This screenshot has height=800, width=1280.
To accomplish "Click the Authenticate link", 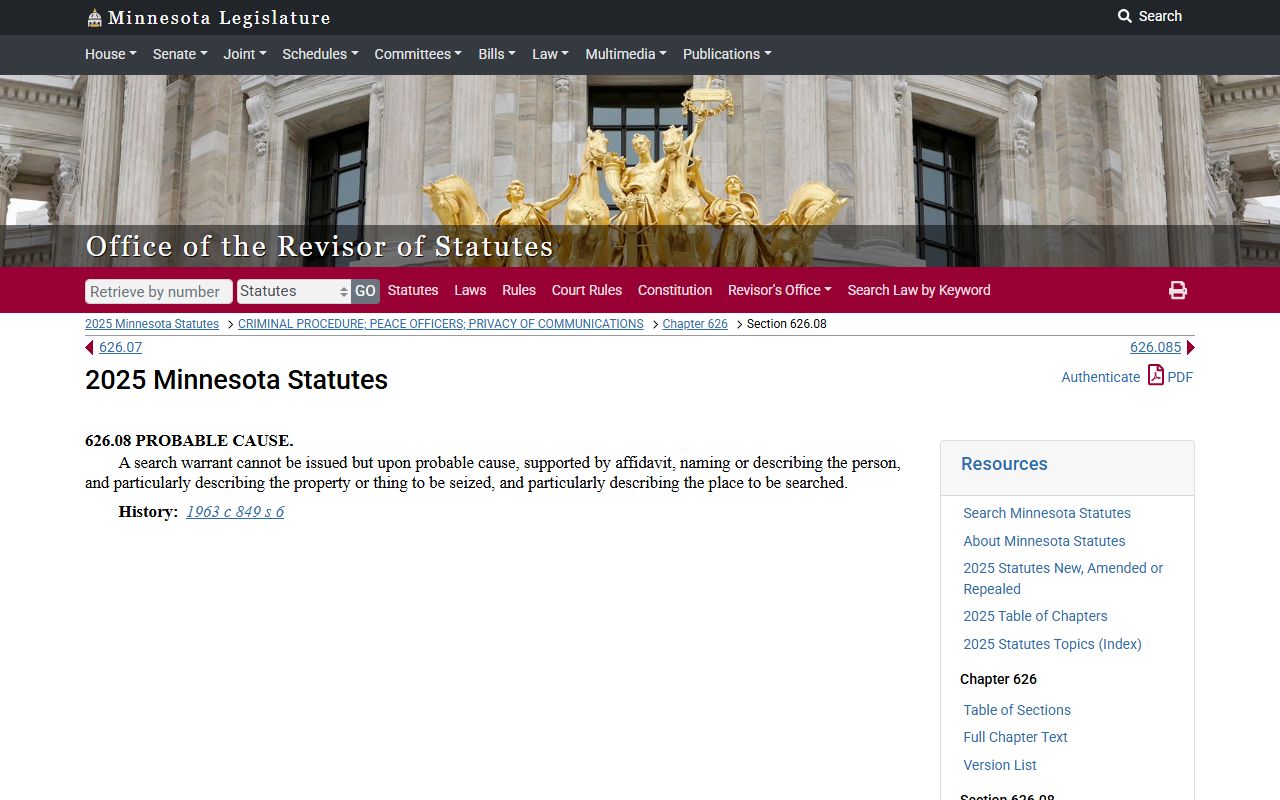I will 1100,377.
